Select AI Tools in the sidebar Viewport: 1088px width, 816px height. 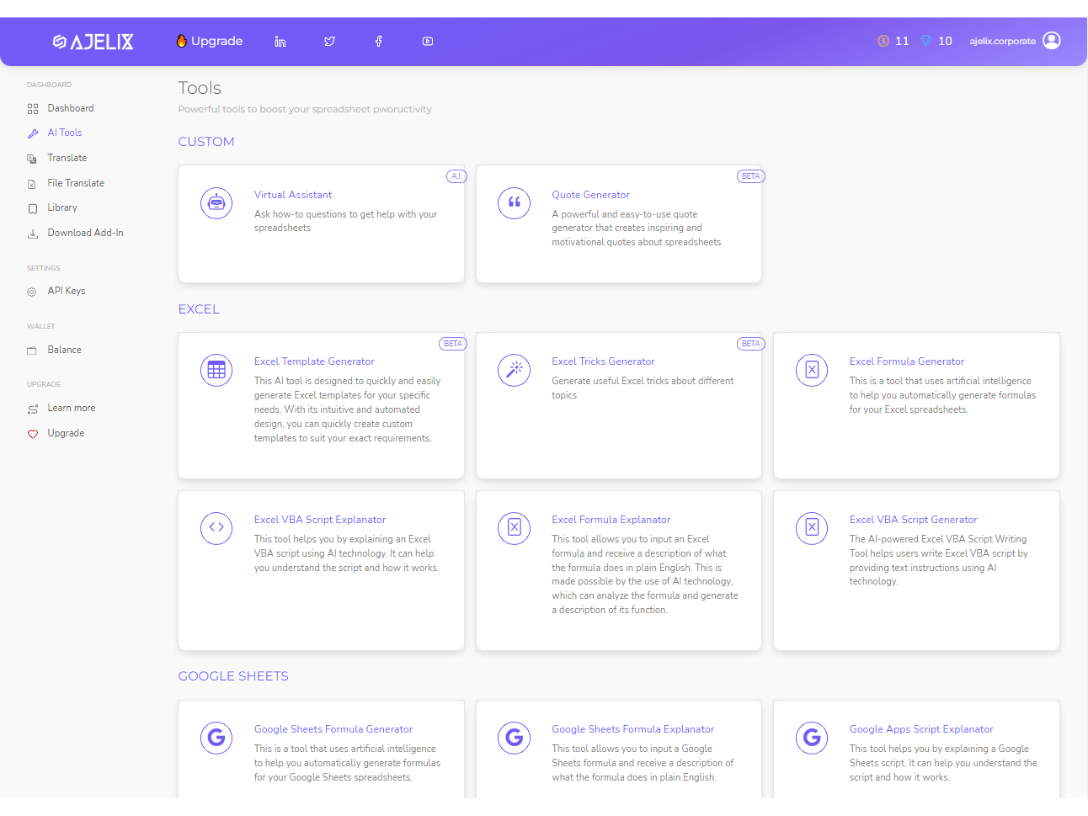click(x=65, y=132)
